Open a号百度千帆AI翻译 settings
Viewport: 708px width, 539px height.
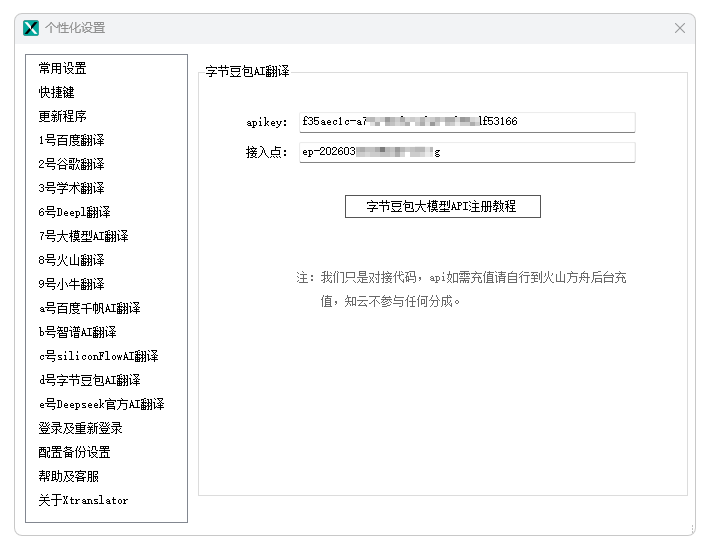[89, 308]
